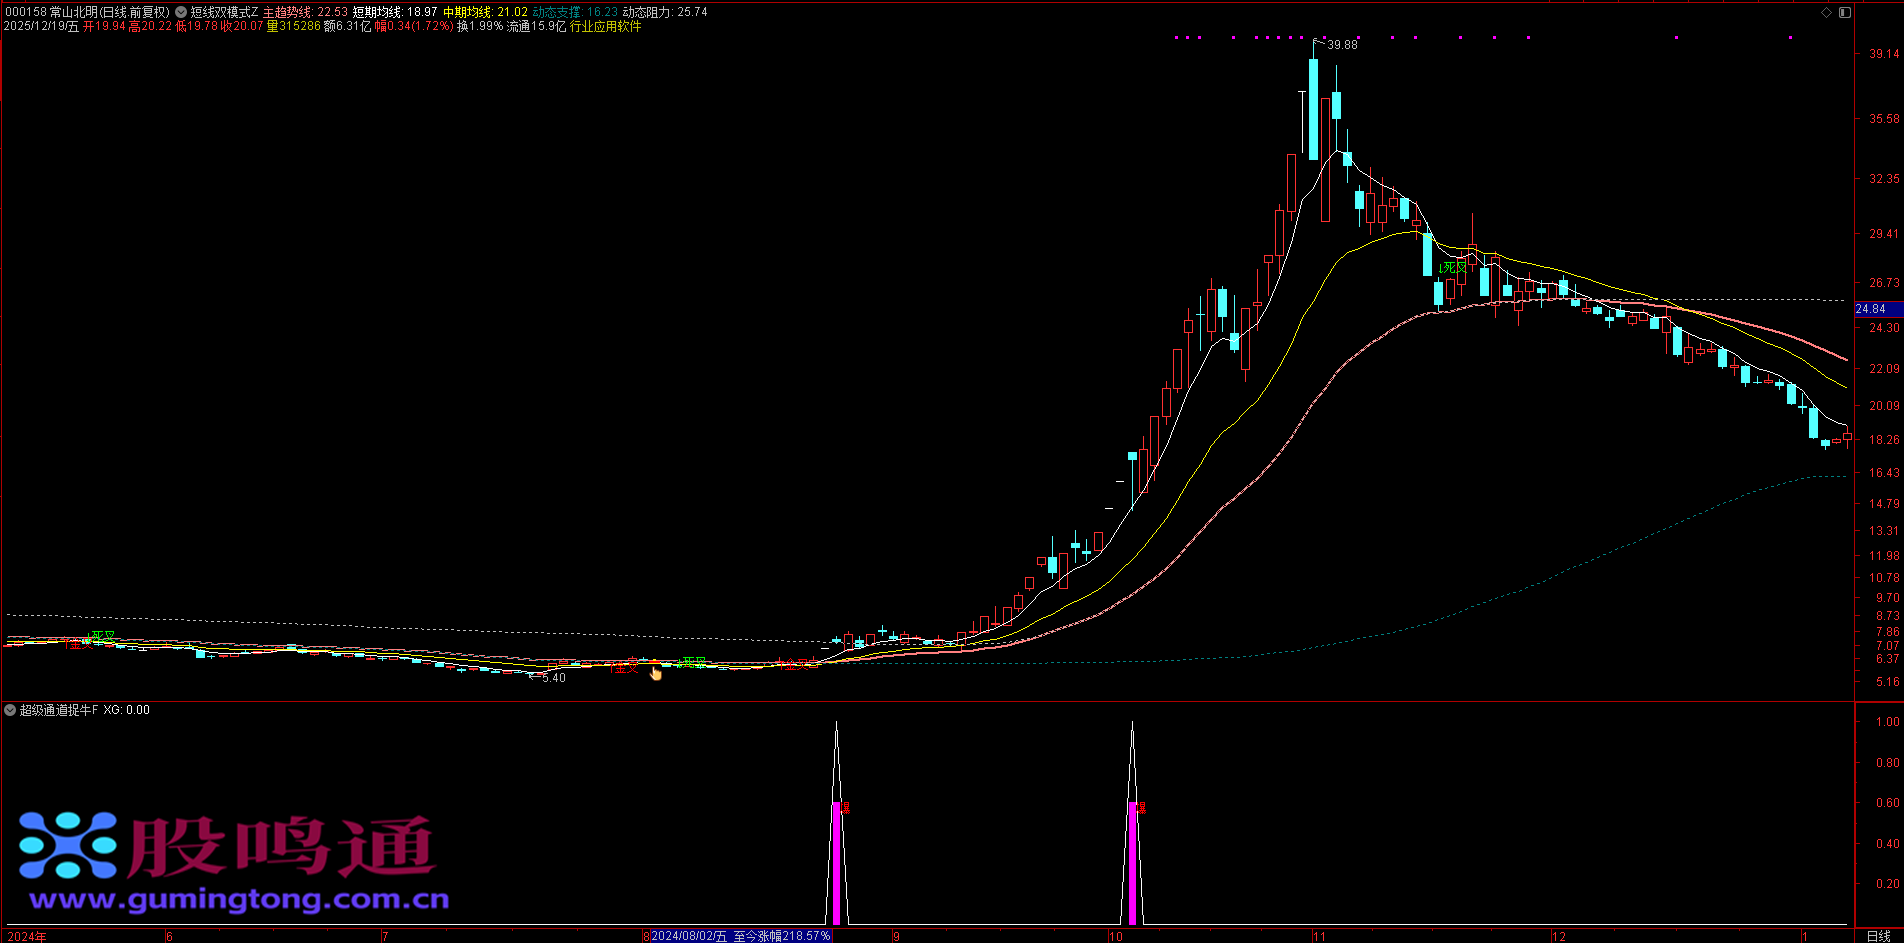The image size is (1904, 943).
Task: Click the 2024年 label on the time axis
Action: click(x=26, y=936)
